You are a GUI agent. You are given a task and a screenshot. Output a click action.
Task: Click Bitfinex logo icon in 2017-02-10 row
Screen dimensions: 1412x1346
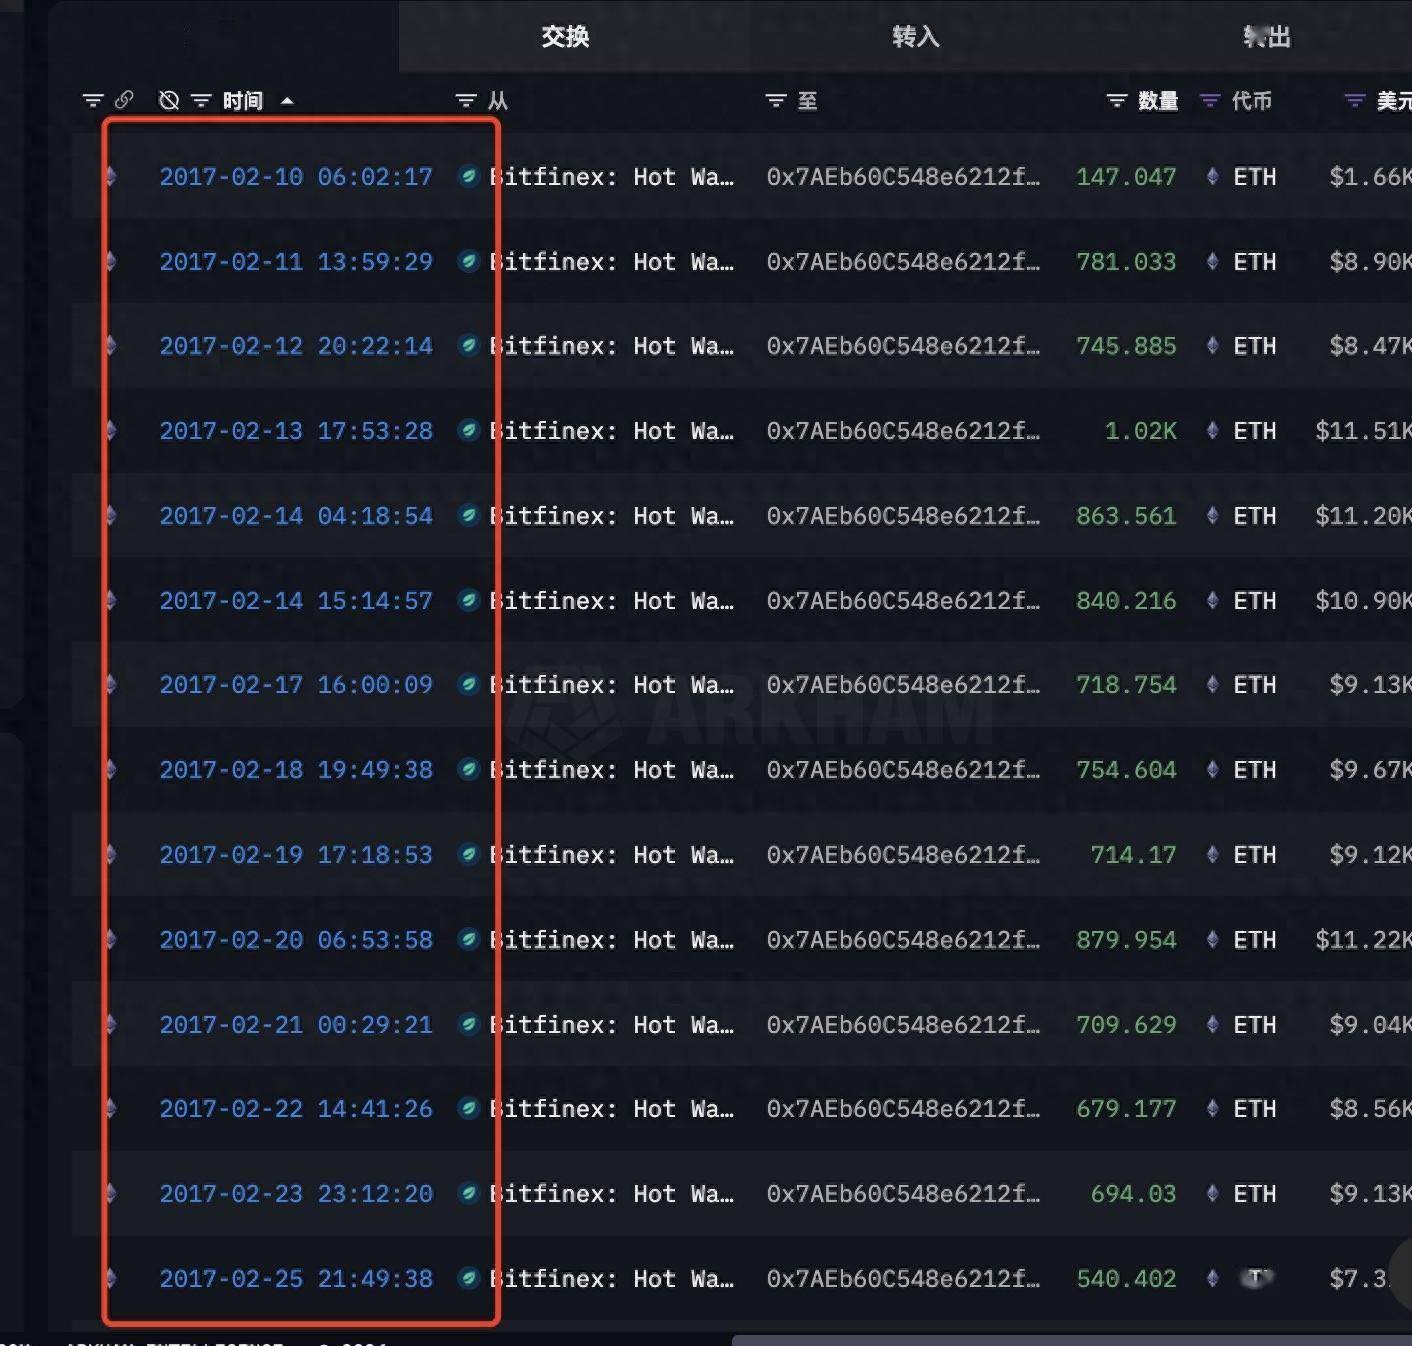(x=468, y=177)
